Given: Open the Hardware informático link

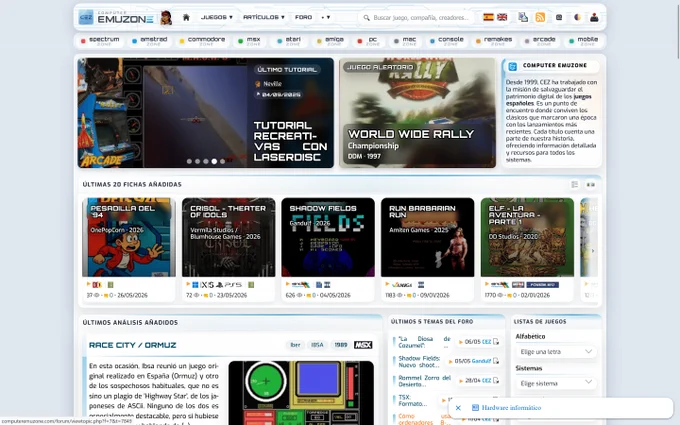Looking at the screenshot, I should click(x=511, y=408).
